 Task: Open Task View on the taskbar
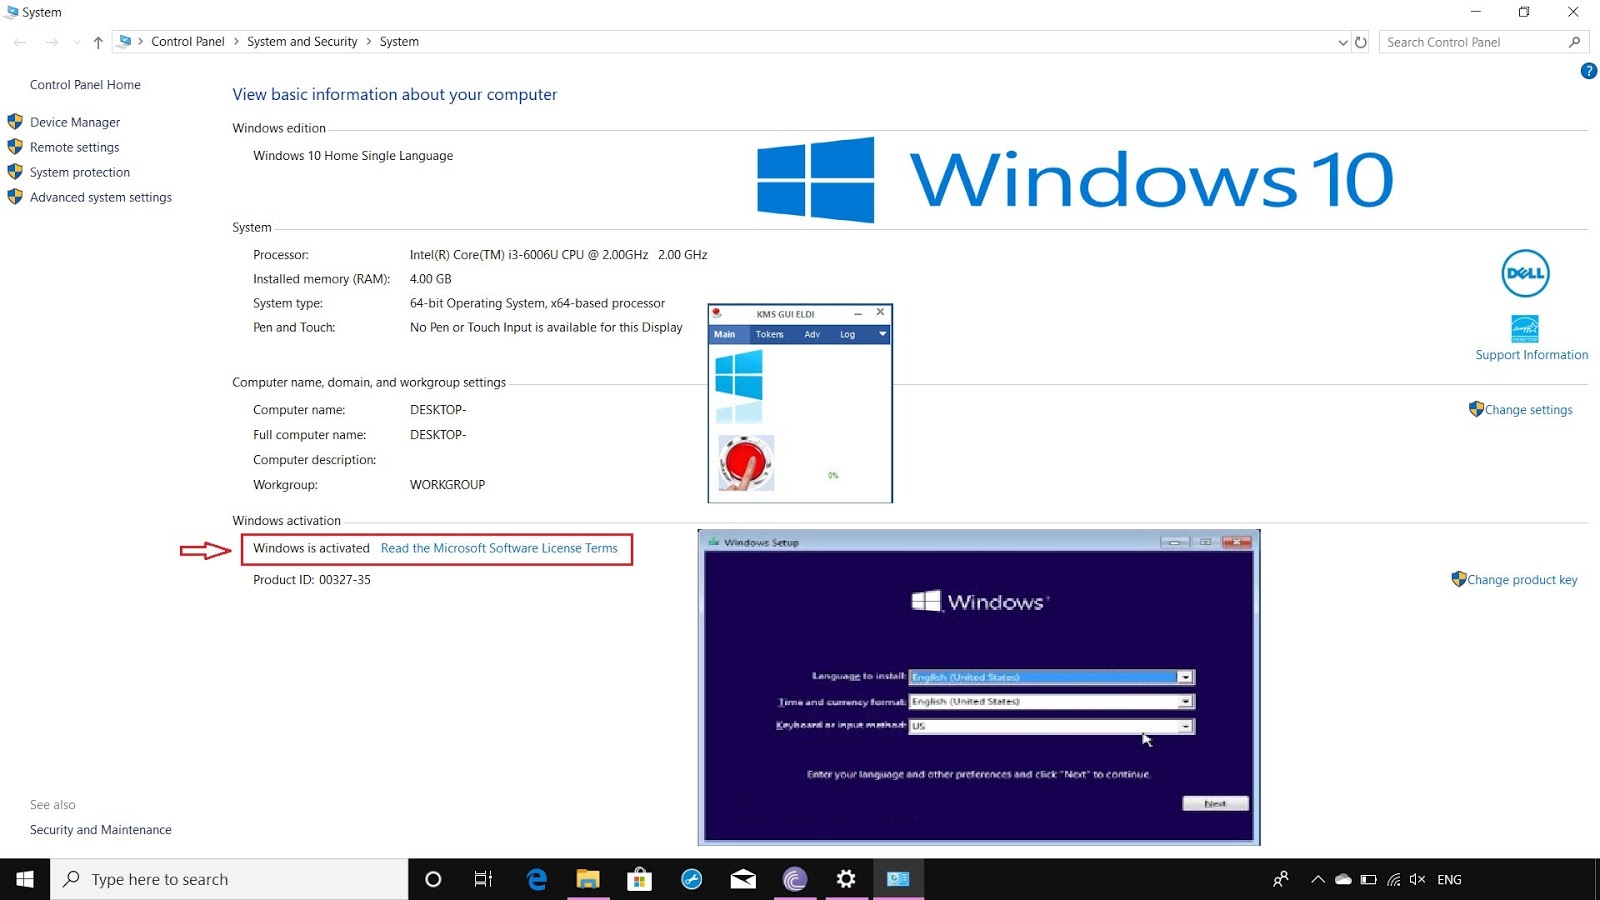(484, 879)
